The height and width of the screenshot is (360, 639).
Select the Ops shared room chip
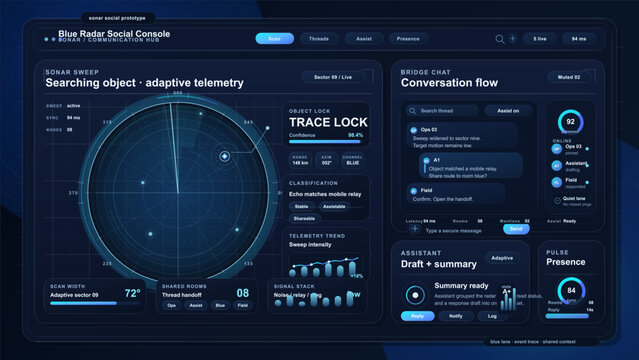172,305
